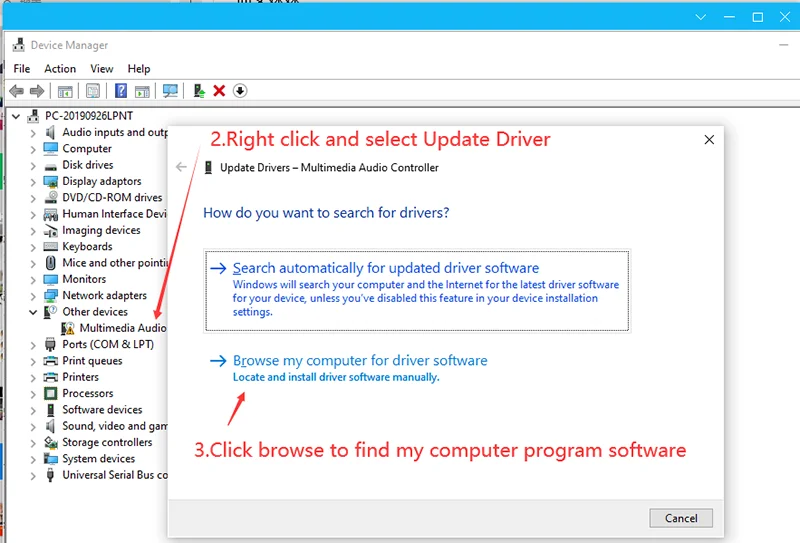Click Scan for hardware changes monitor icon

point(170,91)
